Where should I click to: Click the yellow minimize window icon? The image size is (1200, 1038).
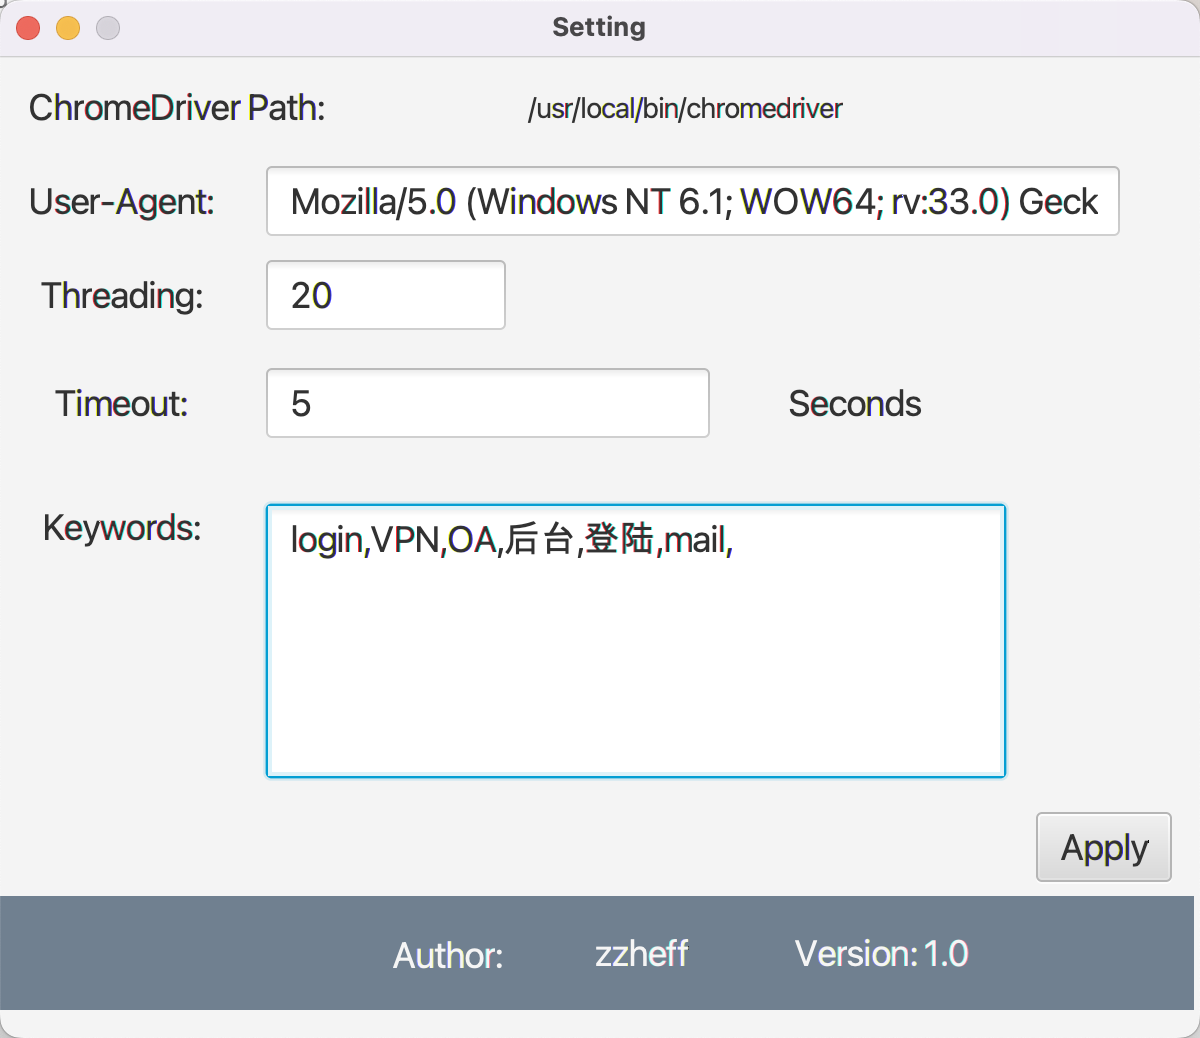[67, 28]
